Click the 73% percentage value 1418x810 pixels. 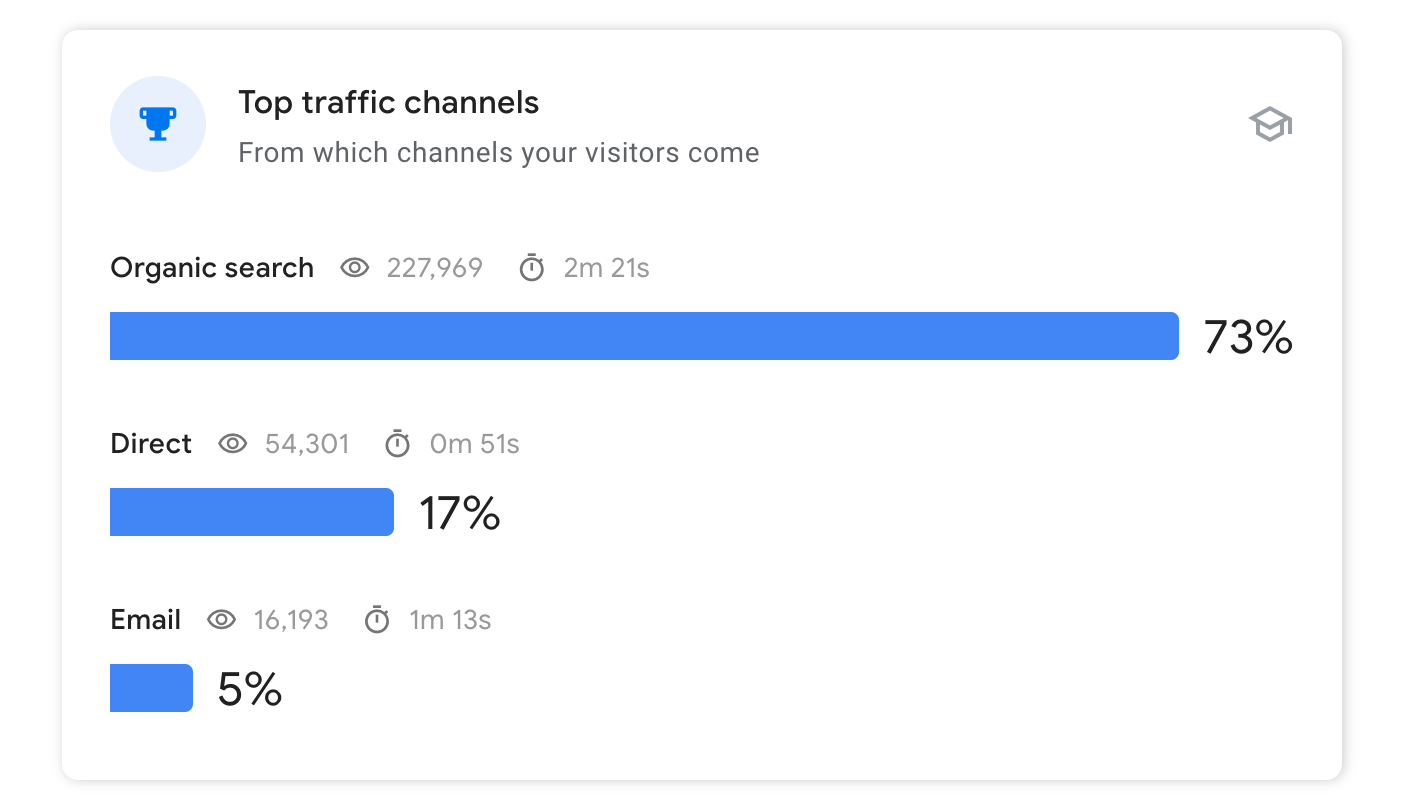(1248, 337)
